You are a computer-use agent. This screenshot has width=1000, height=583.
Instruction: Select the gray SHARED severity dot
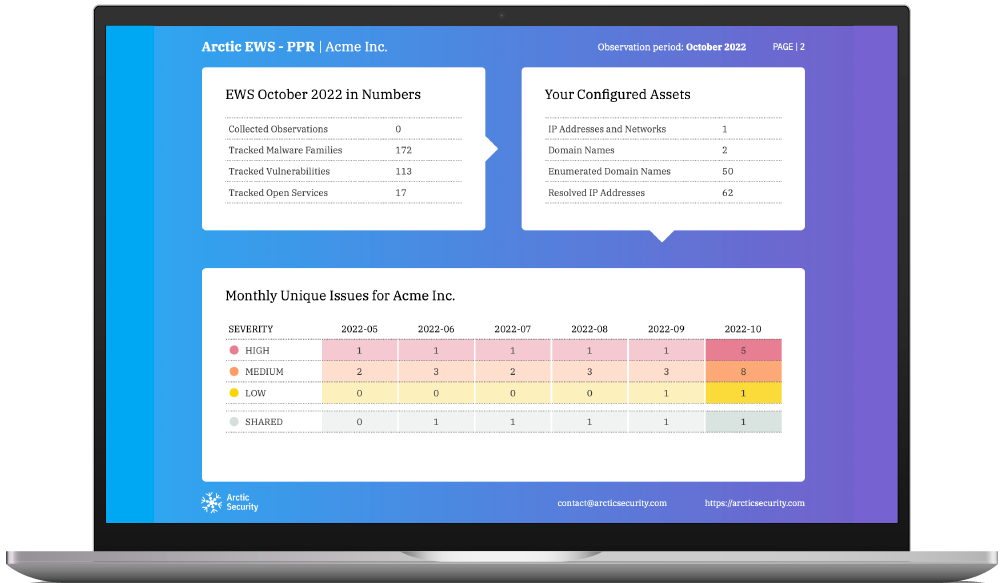coord(234,421)
